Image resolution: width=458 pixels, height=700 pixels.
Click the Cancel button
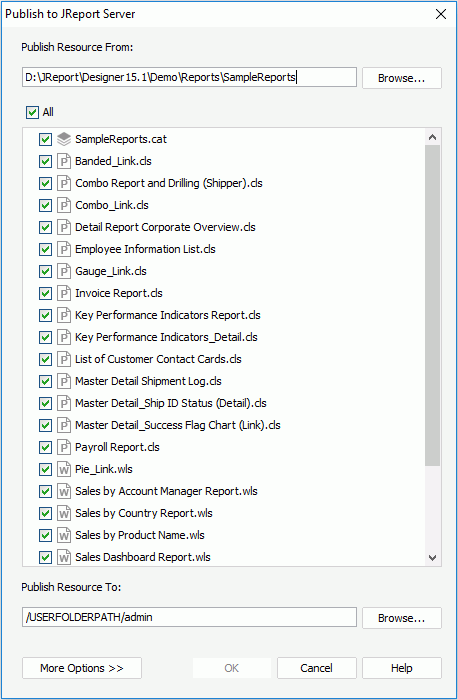(316, 668)
